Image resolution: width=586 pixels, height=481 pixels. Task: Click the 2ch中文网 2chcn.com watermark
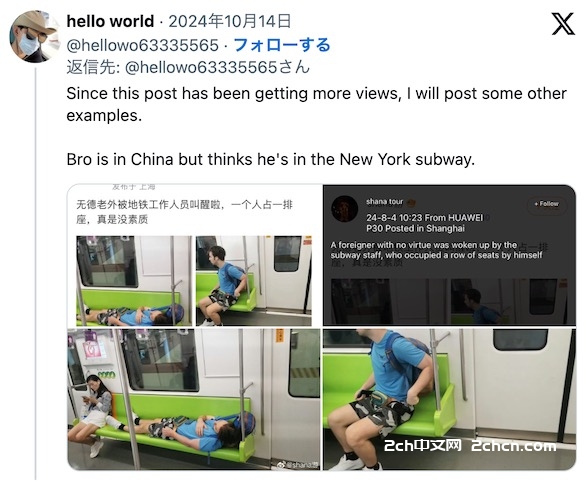tap(470, 446)
